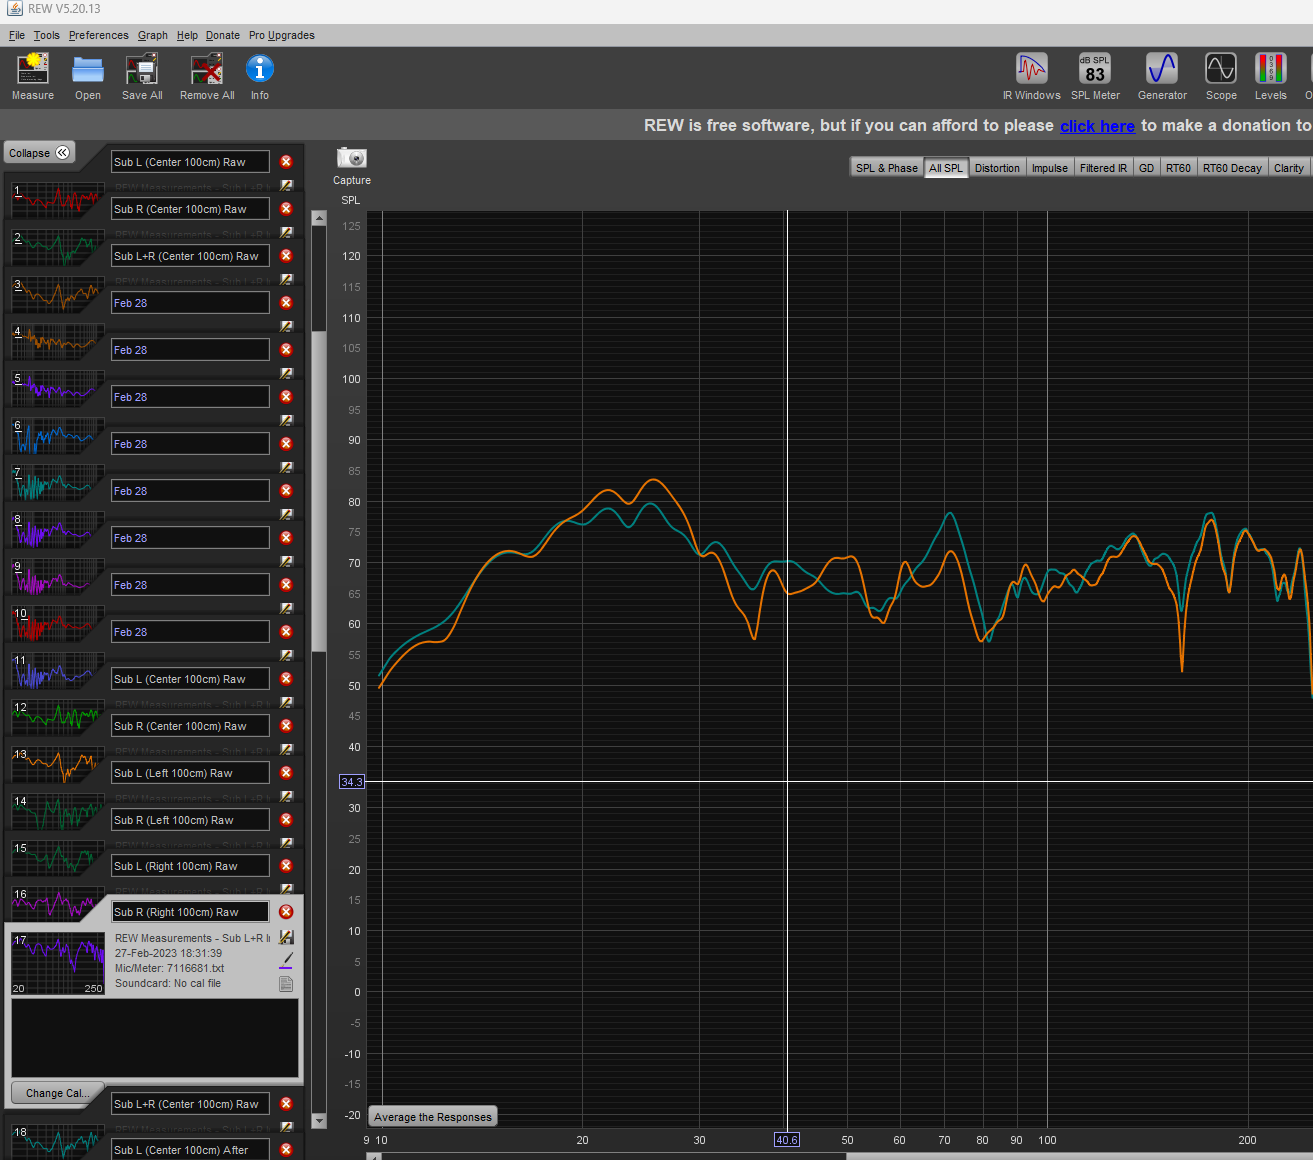Select measurement thumbnail number 12
This screenshot has width=1313, height=1160.
pos(57,717)
